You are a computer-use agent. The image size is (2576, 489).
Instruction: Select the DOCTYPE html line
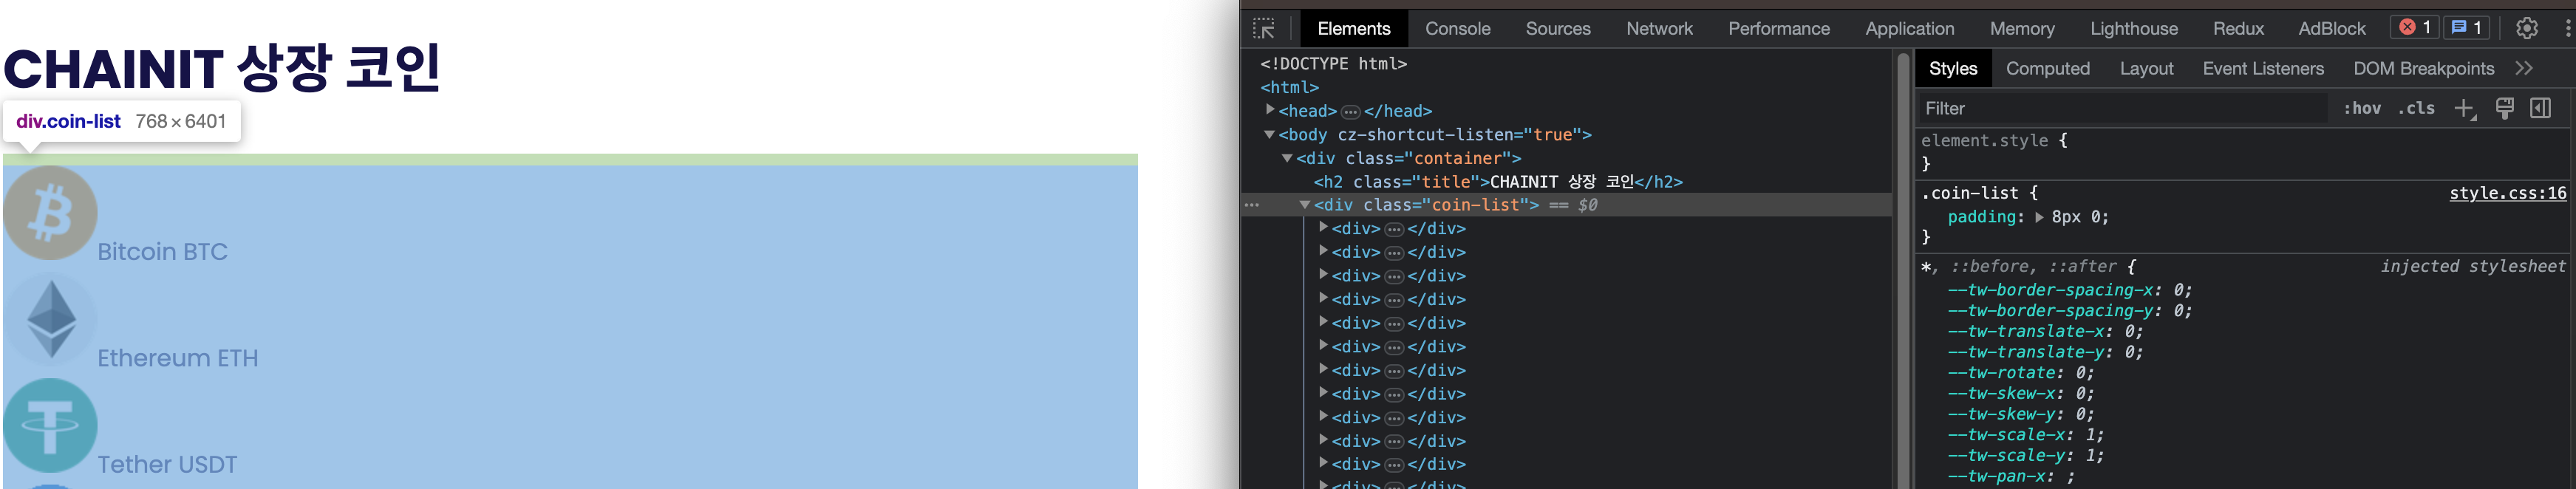click(x=1333, y=64)
